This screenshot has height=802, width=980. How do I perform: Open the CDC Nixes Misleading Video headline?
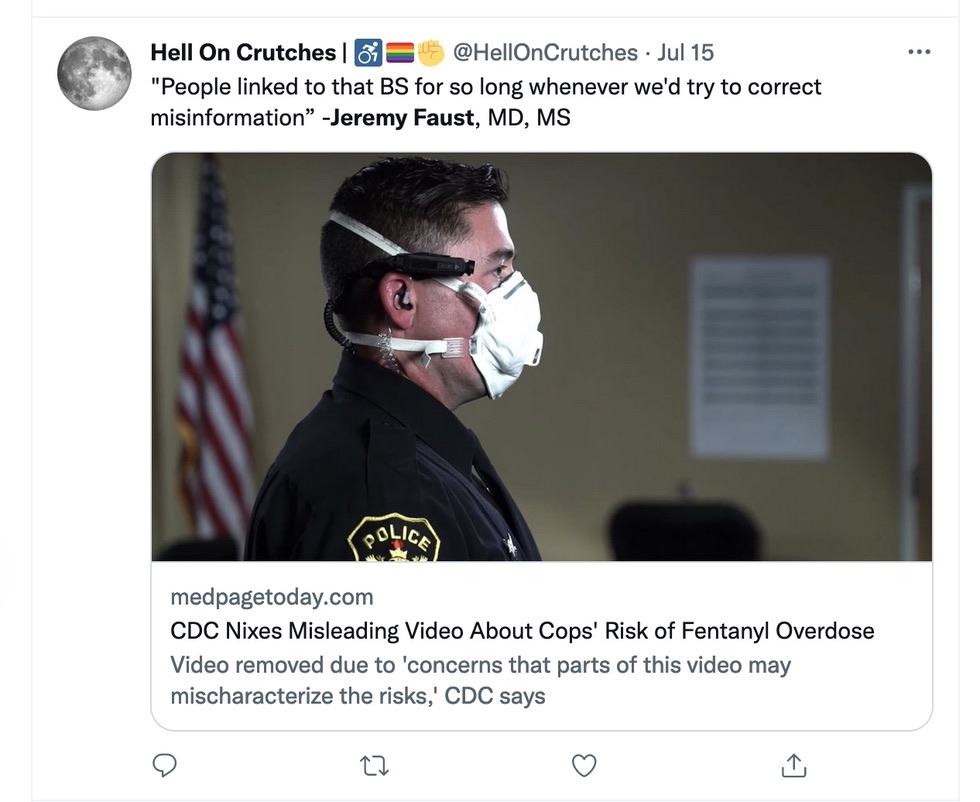(522, 631)
